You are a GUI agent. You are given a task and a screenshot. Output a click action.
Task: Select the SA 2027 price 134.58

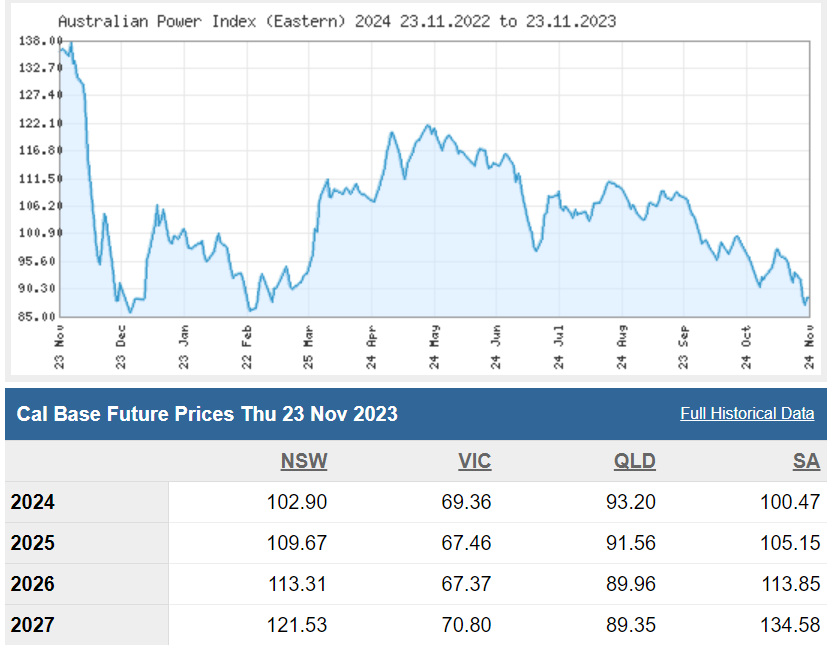click(x=790, y=625)
